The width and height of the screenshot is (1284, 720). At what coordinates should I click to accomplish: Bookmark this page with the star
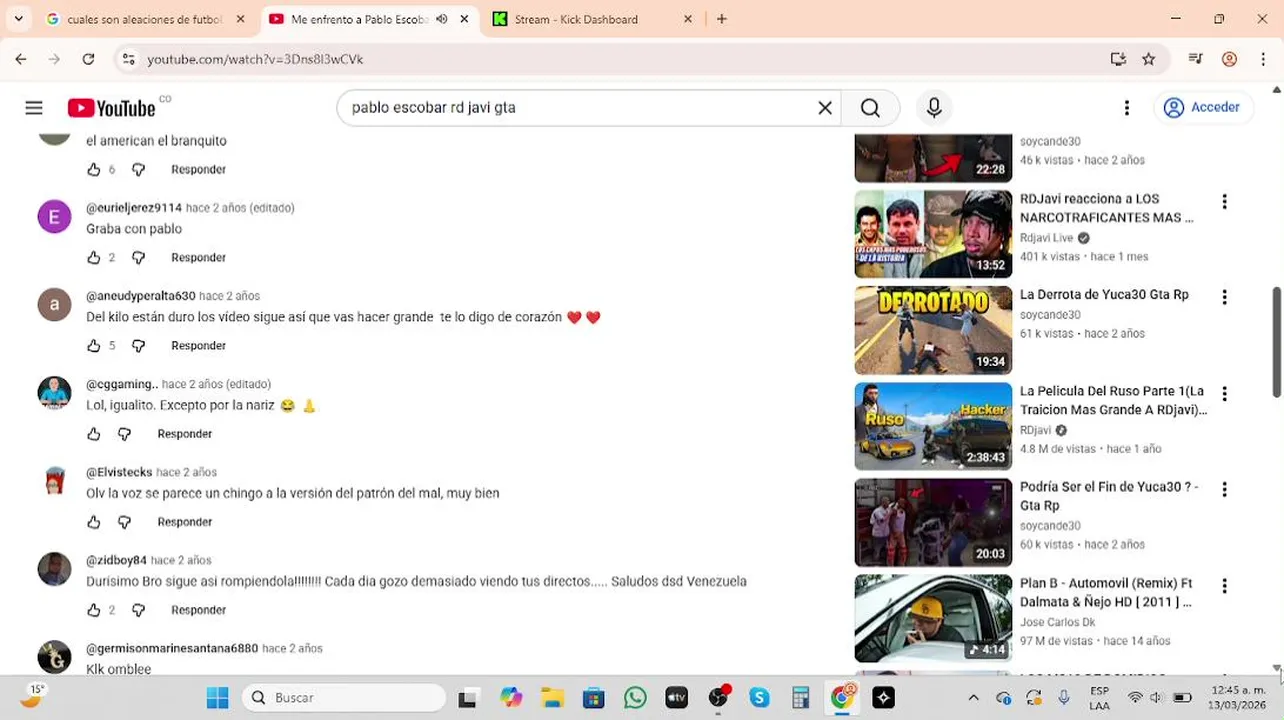(1149, 59)
